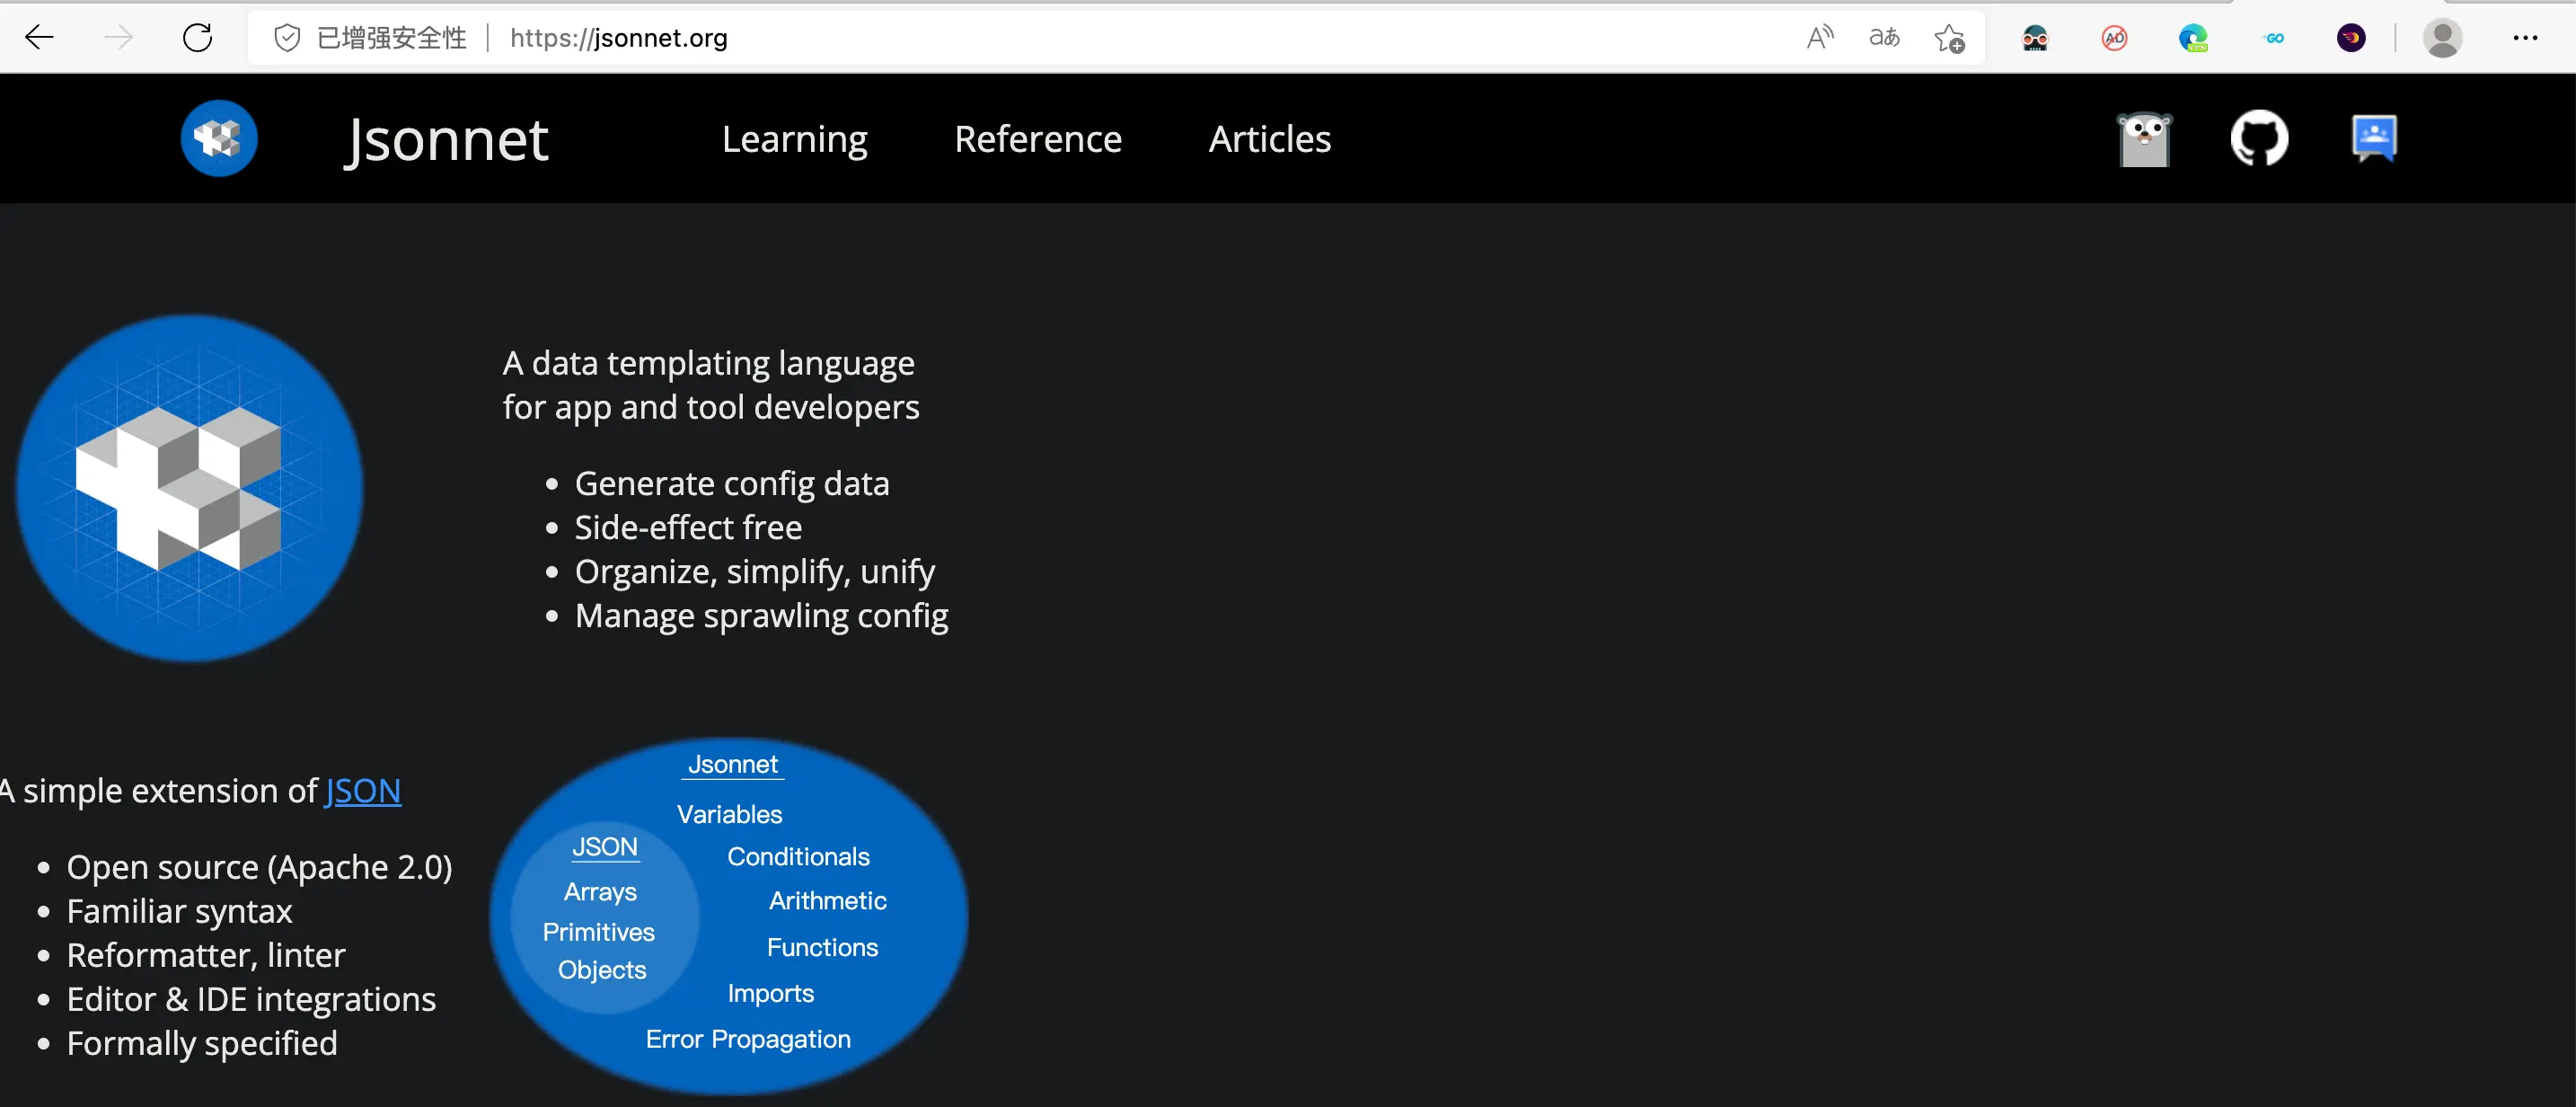Open the Learning menu item
Screen dimensions: 2576x1107
(794, 139)
